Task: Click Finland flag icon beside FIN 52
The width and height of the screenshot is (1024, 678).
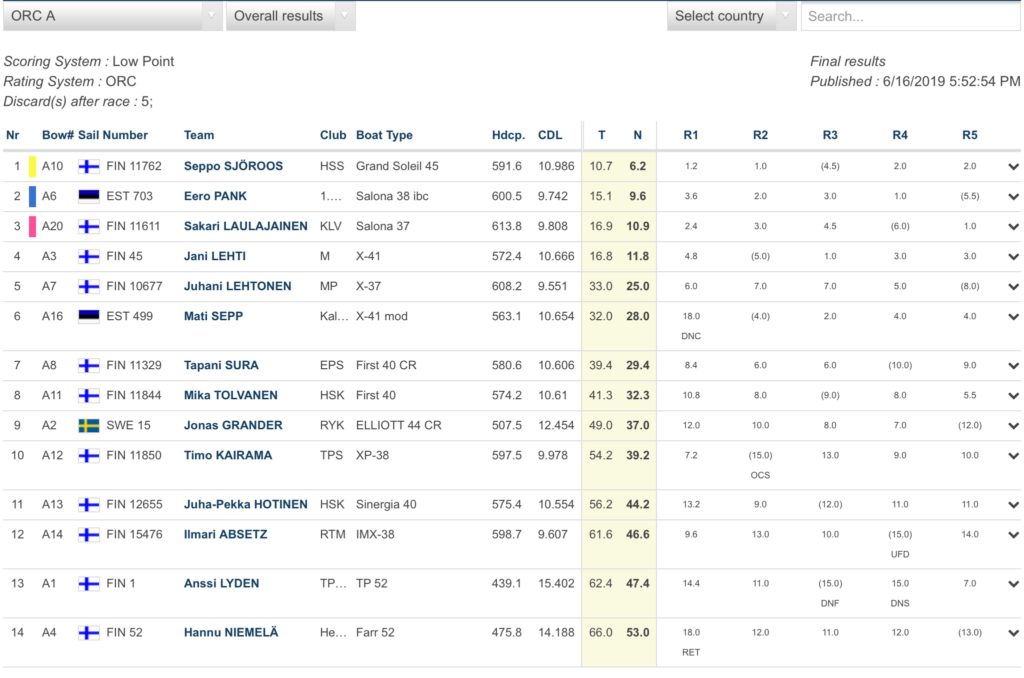Action: point(89,632)
